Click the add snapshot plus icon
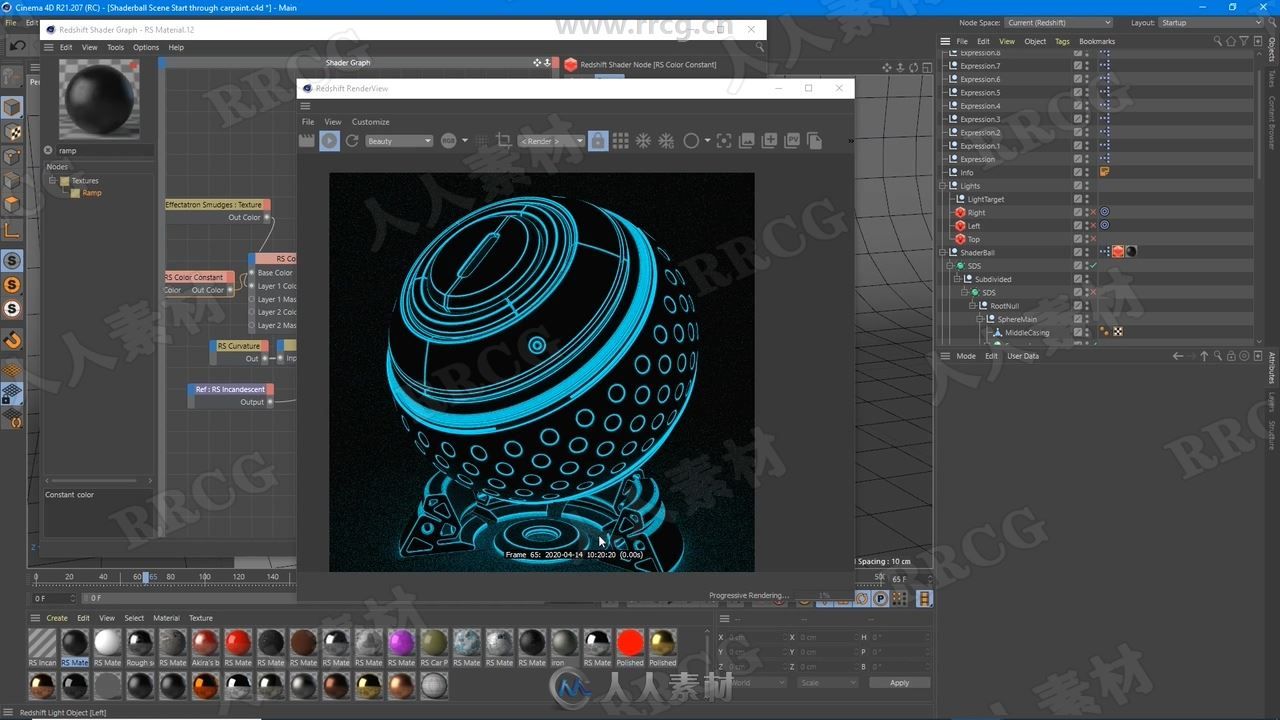Screen dimensions: 1280x720 [x=770, y=141]
